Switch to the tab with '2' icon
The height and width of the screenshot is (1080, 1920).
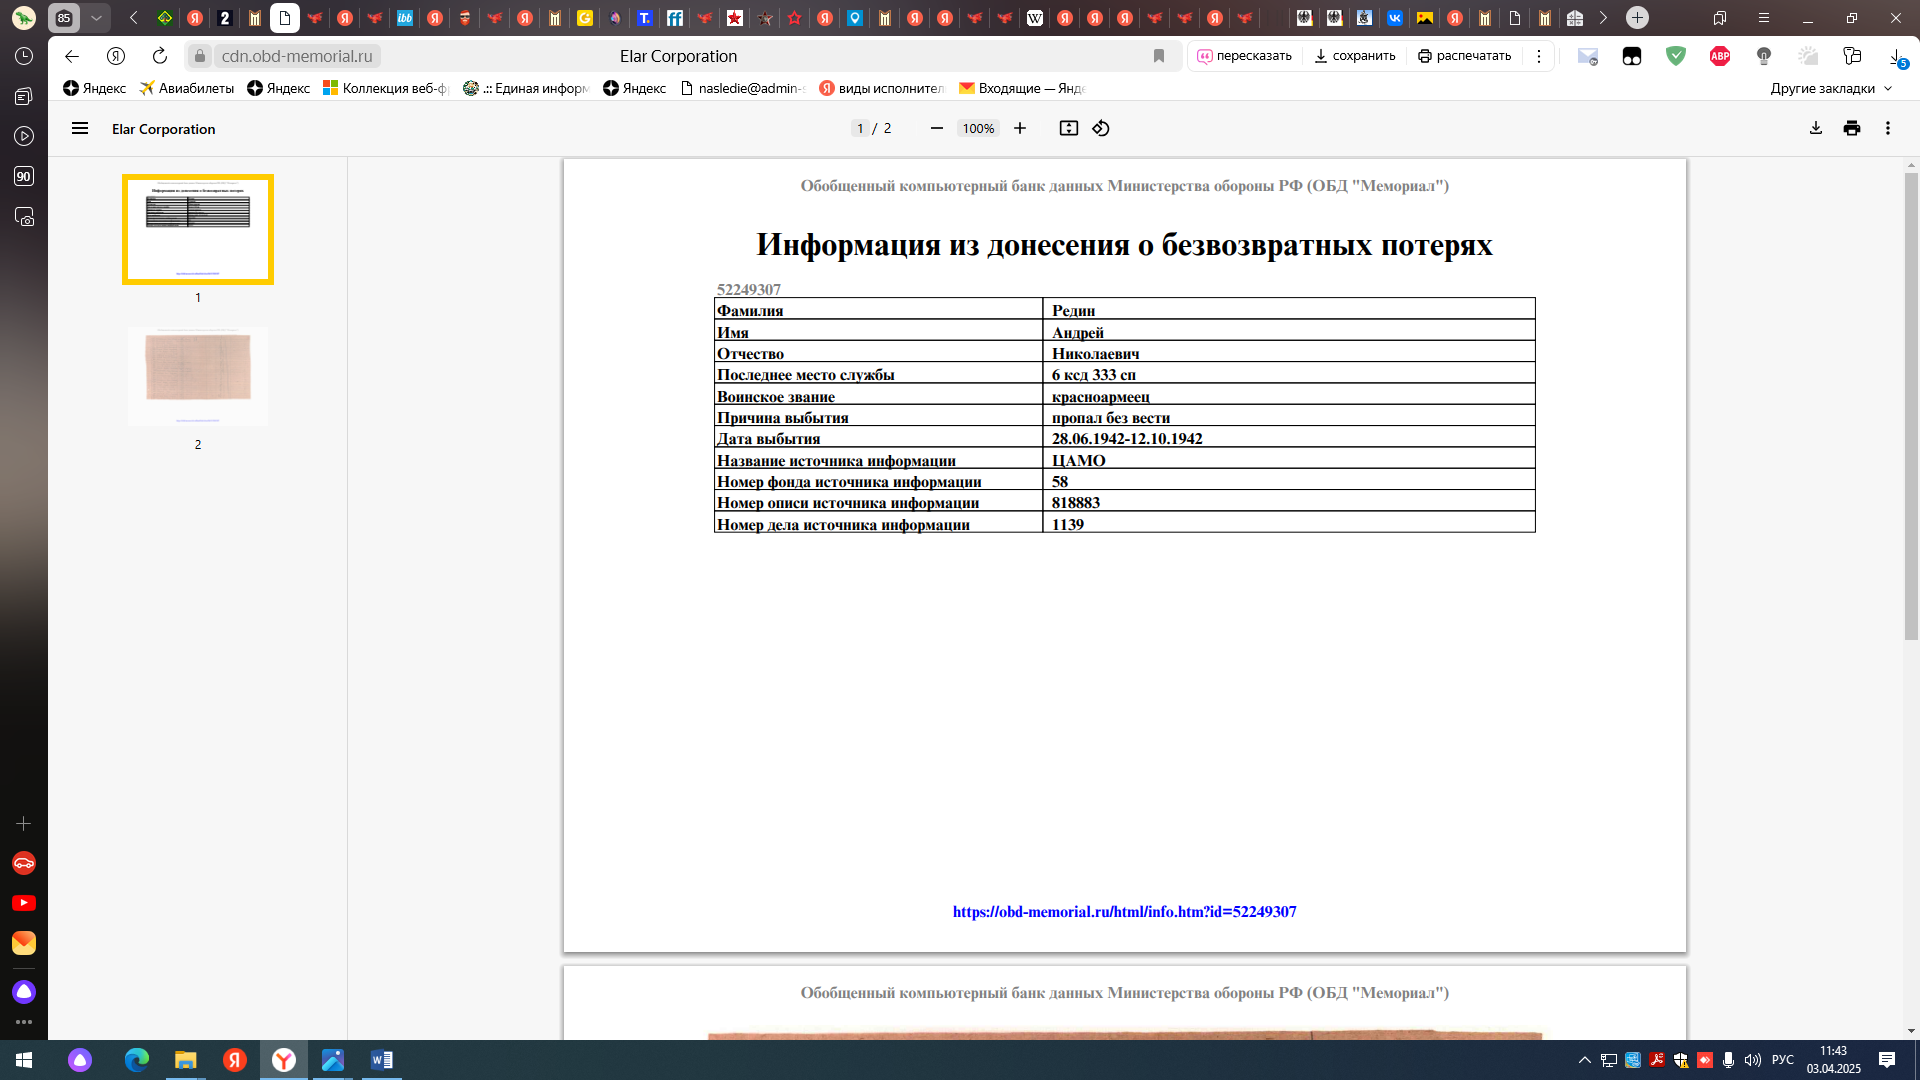225,18
